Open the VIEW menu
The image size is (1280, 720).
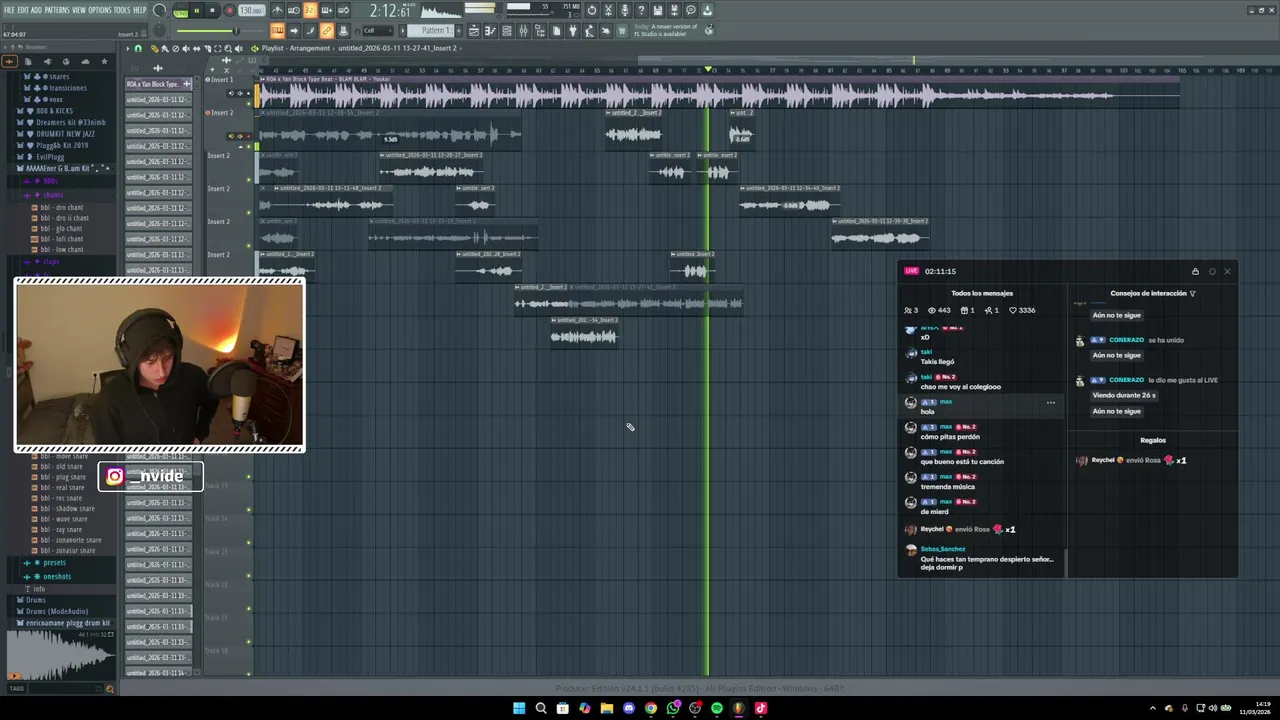(79, 10)
